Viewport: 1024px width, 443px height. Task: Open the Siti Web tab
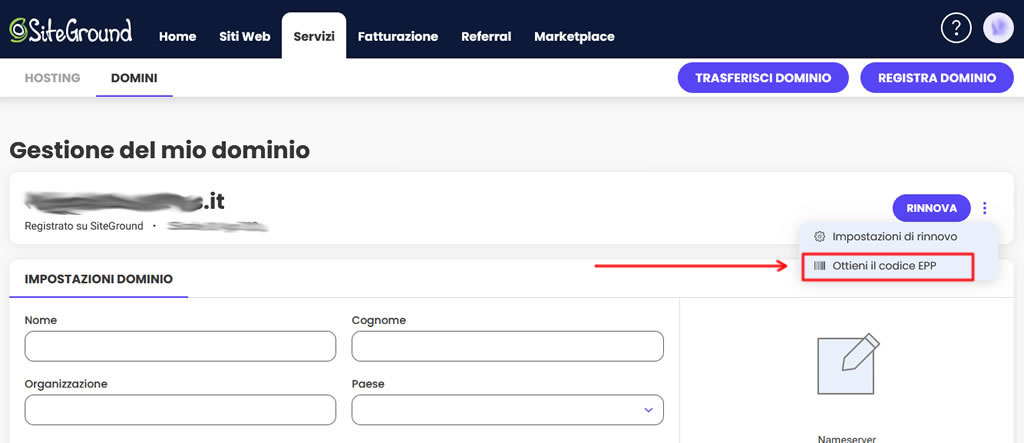245,37
